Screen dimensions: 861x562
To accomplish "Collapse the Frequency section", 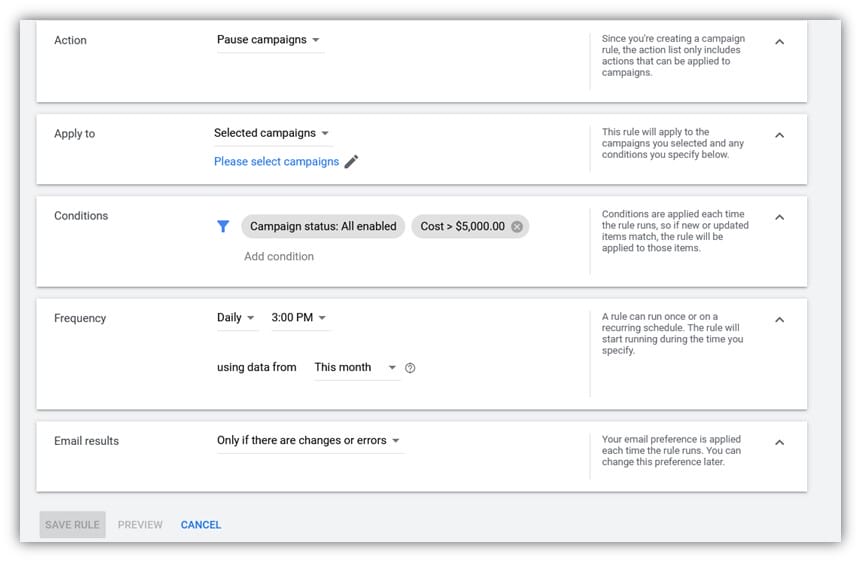I will pyautogui.click(x=780, y=320).
